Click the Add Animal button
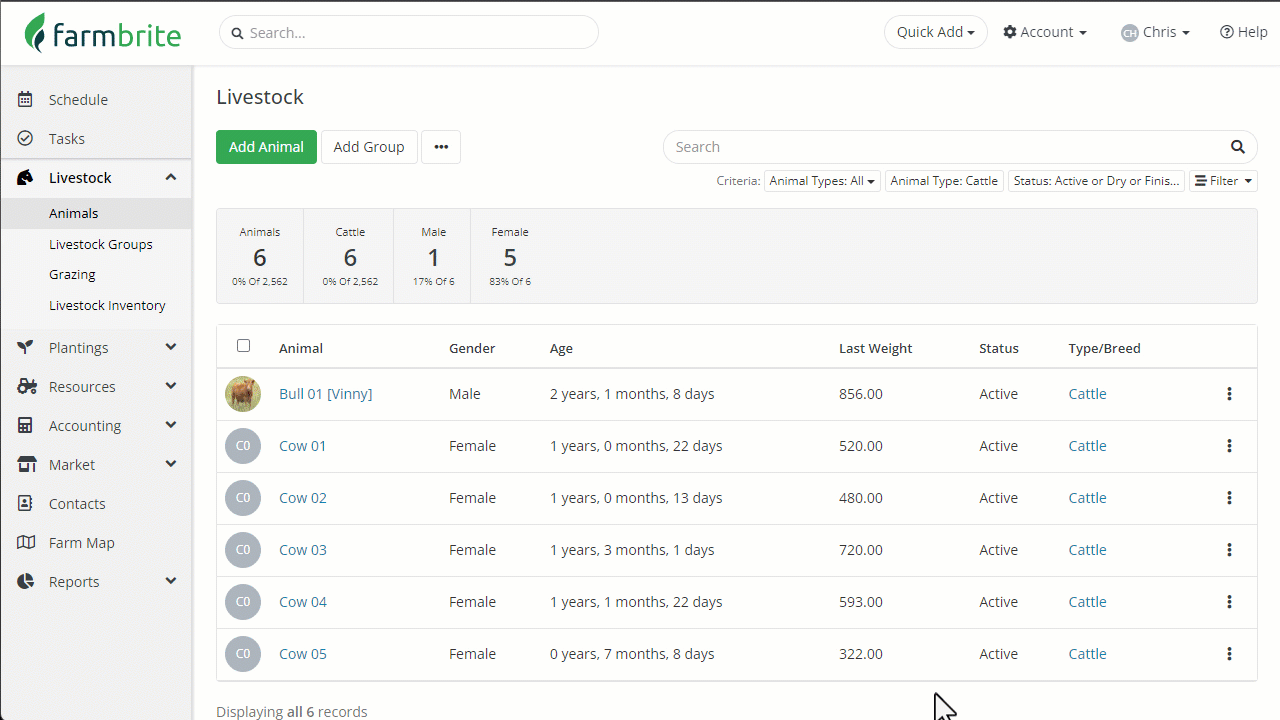The width and height of the screenshot is (1280, 720). (266, 147)
